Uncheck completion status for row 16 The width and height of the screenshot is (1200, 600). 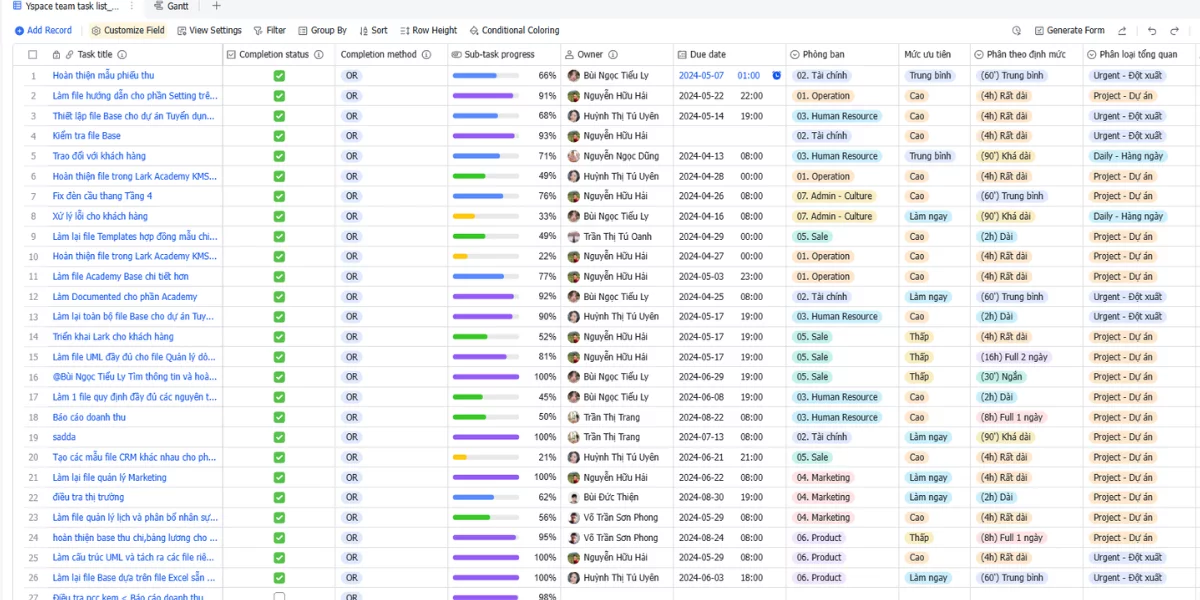(x=279, y=377)
